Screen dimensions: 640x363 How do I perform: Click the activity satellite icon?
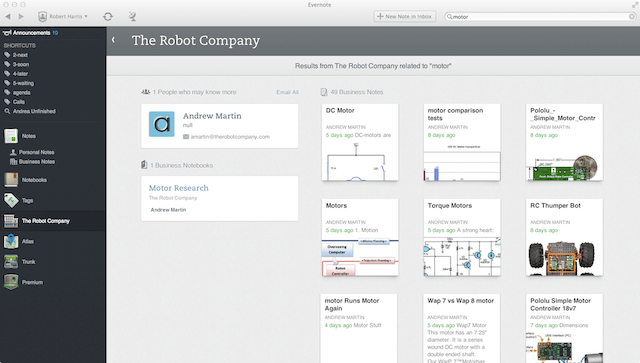[x=132, y=16]
